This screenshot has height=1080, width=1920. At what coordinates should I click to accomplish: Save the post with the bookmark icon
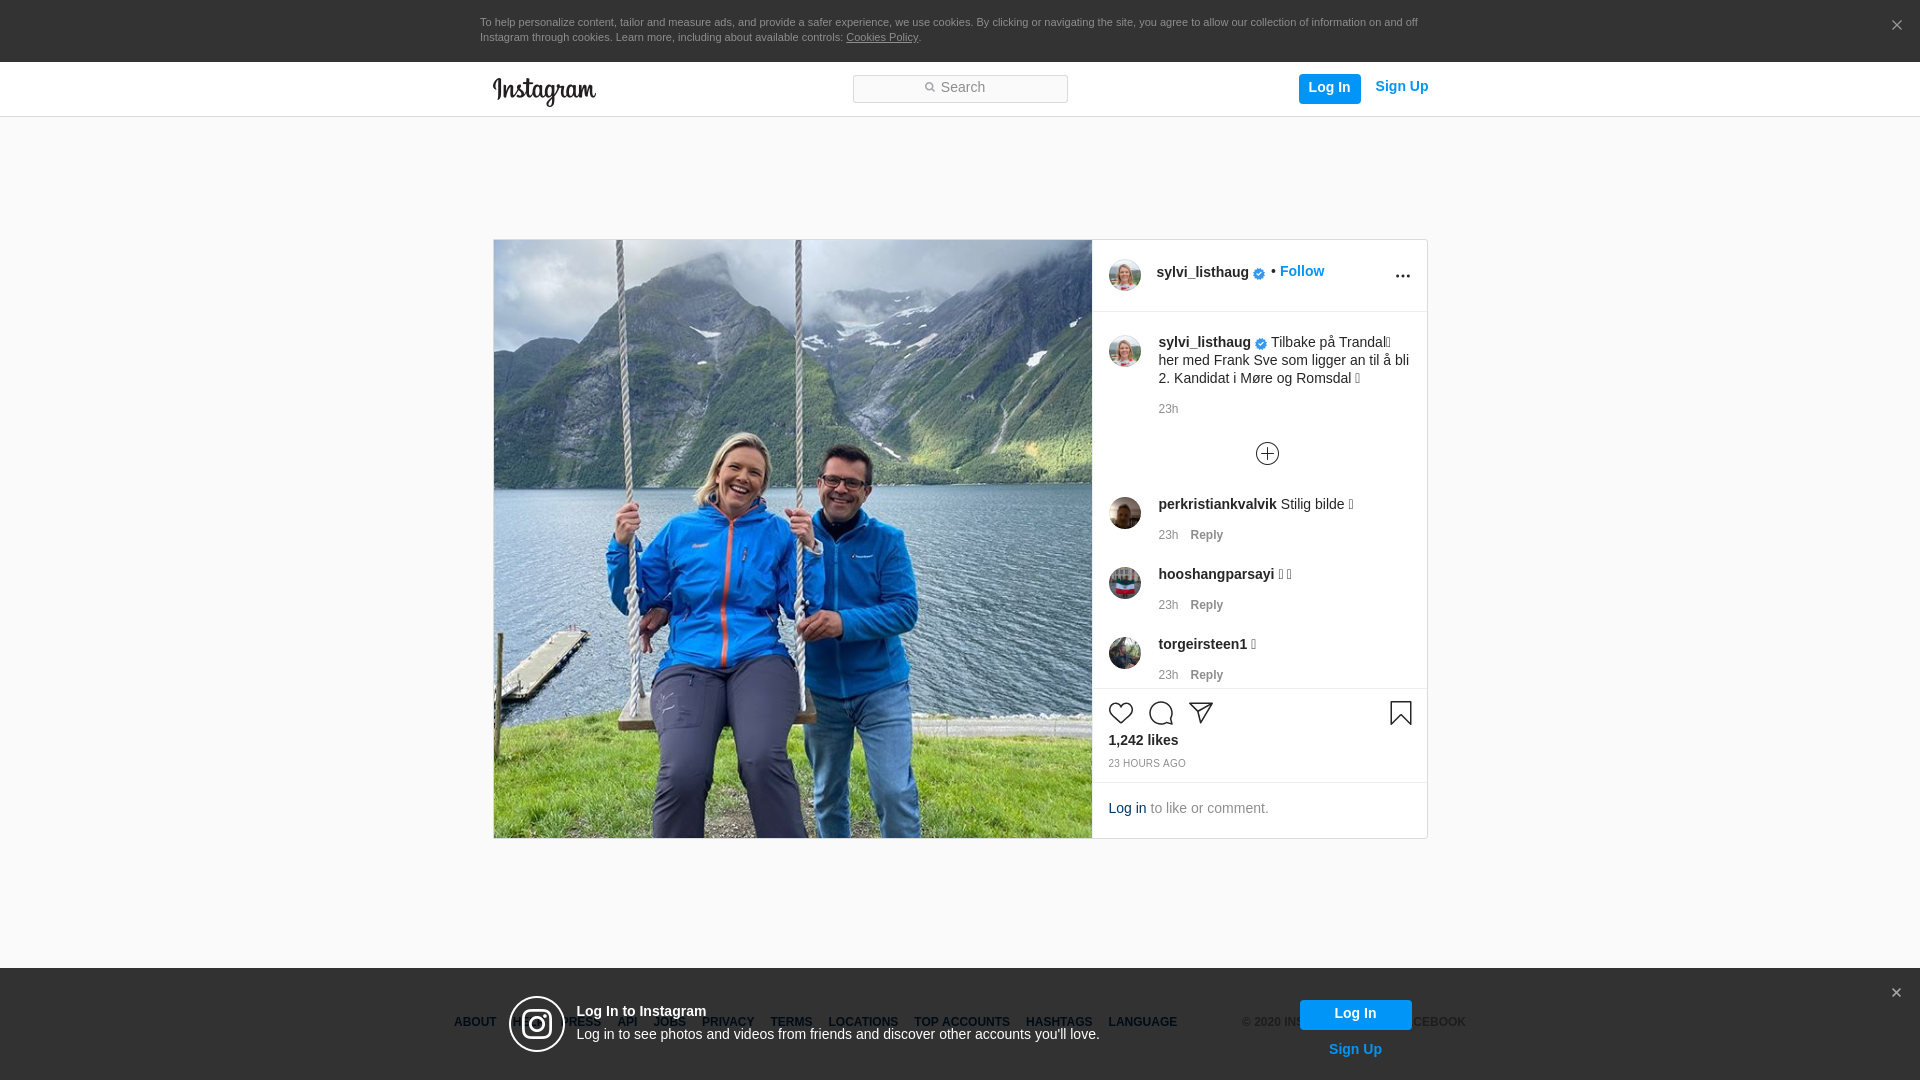click(1400, 713)
